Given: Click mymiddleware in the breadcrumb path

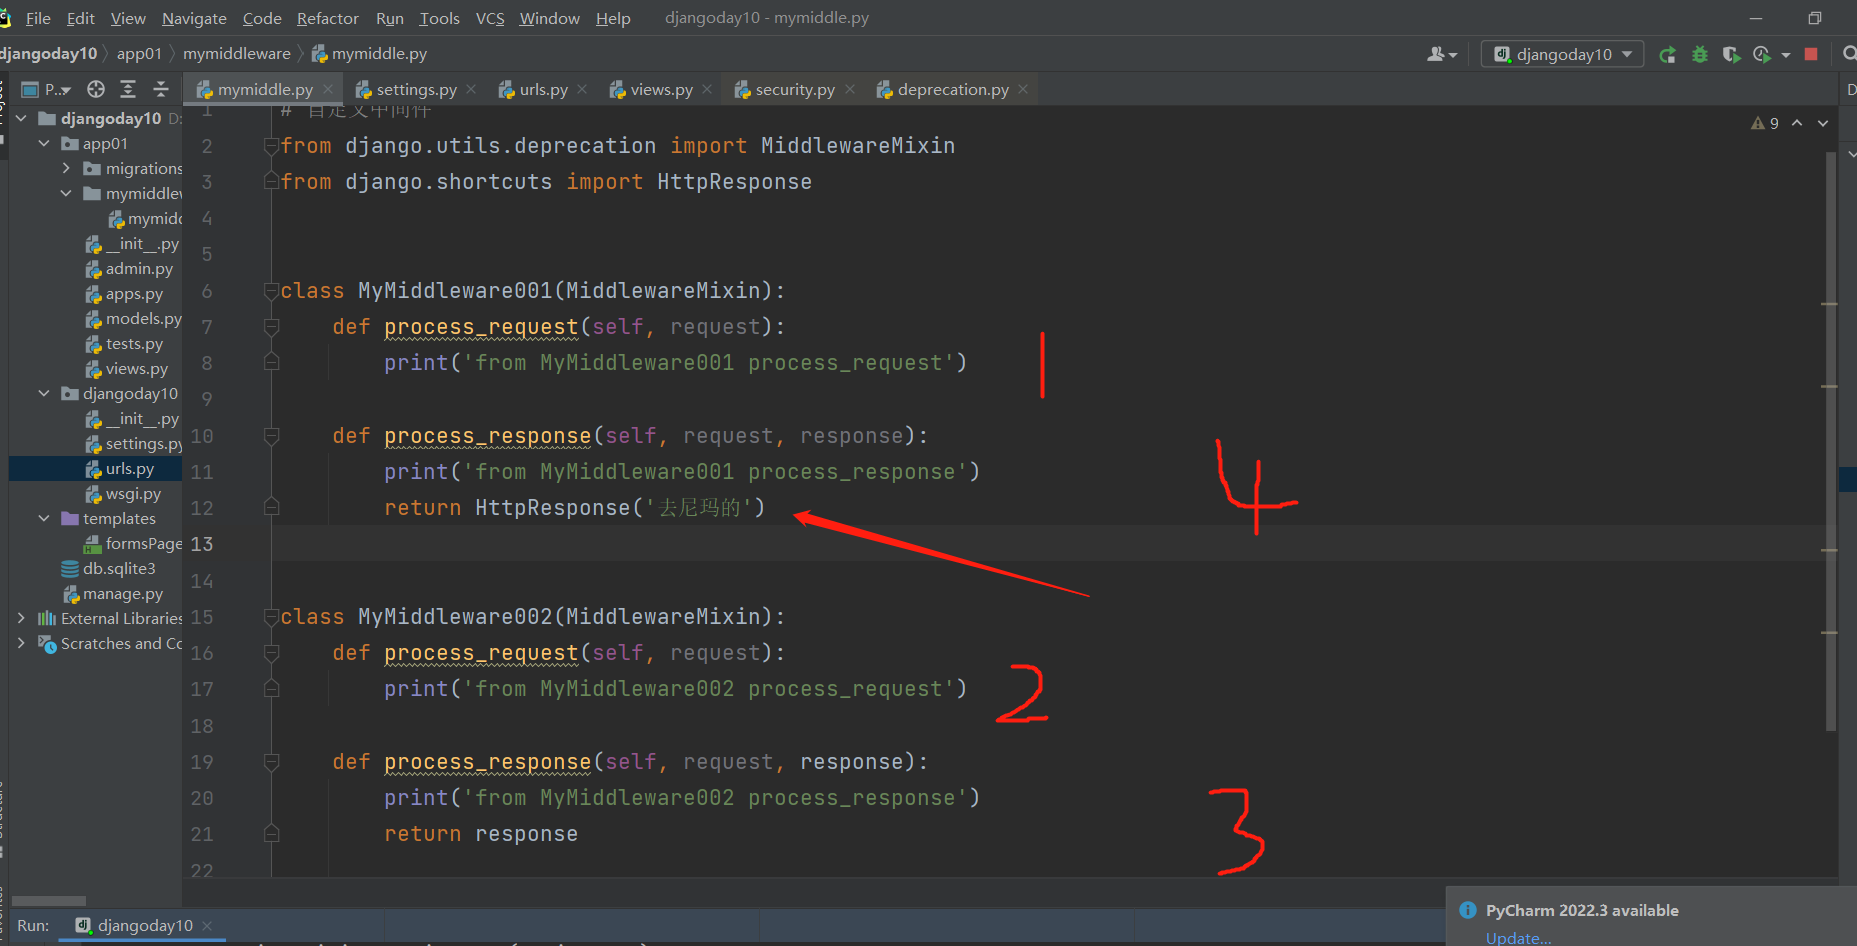Looking at the screenshot, I should pyautogui.click(x=237, y=54).
